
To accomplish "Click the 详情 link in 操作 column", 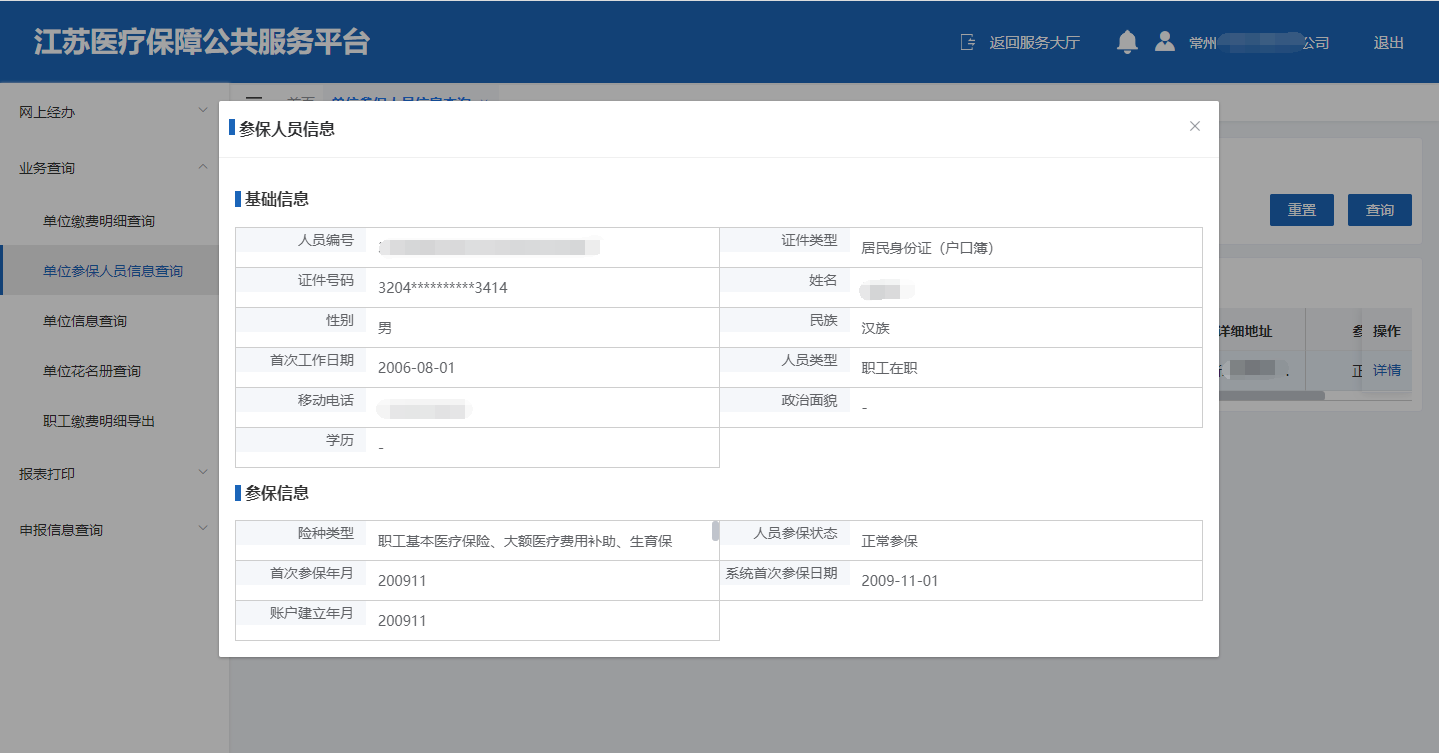I will coord(1386,370).
